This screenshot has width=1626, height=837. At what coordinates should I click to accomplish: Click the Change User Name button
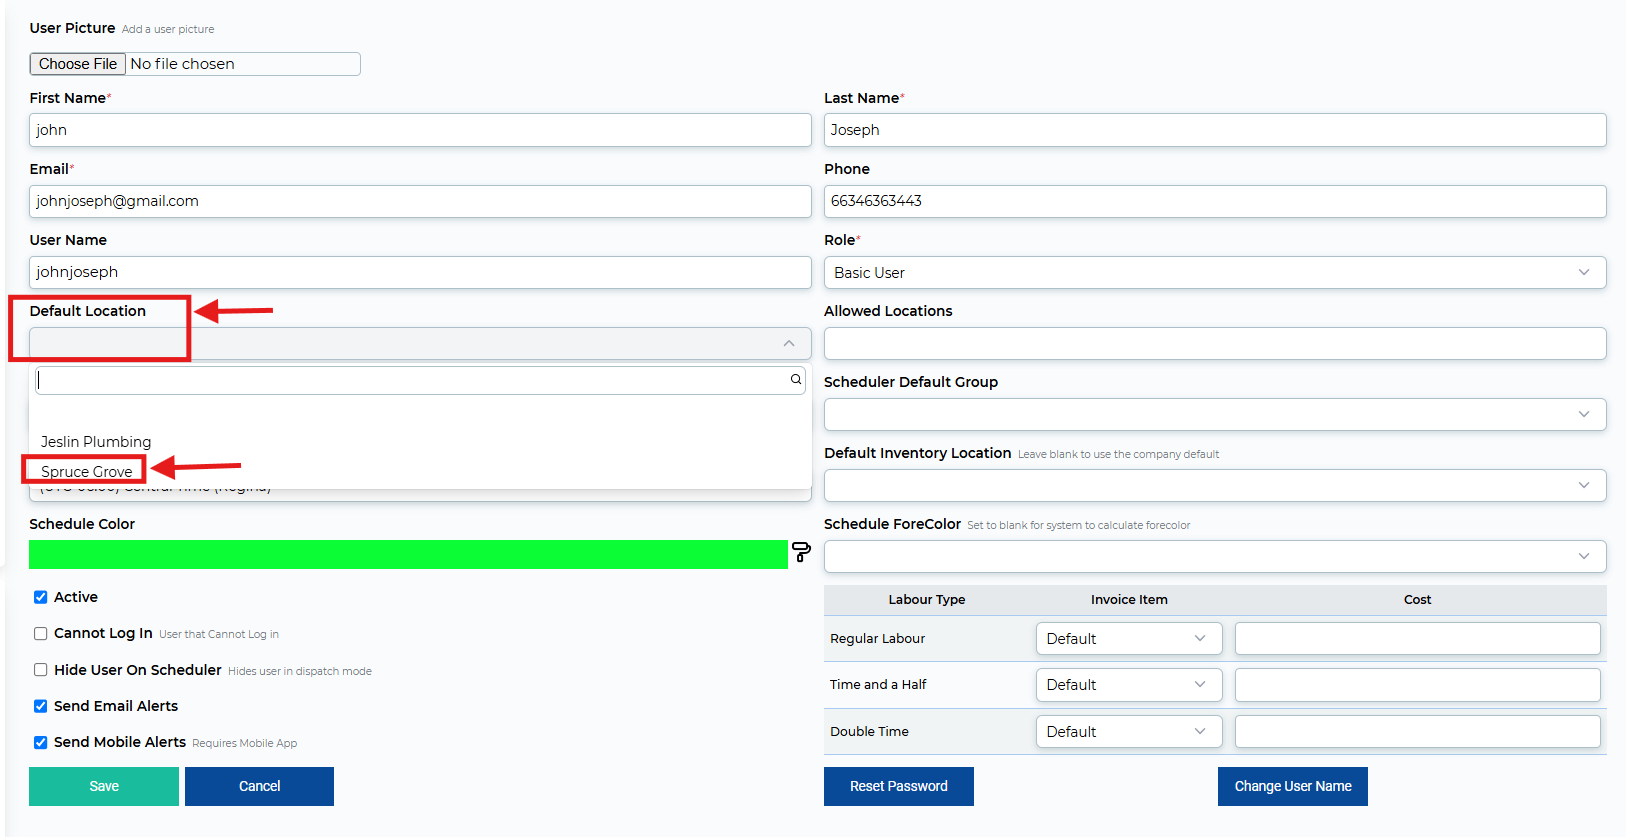click(1293, 787)
